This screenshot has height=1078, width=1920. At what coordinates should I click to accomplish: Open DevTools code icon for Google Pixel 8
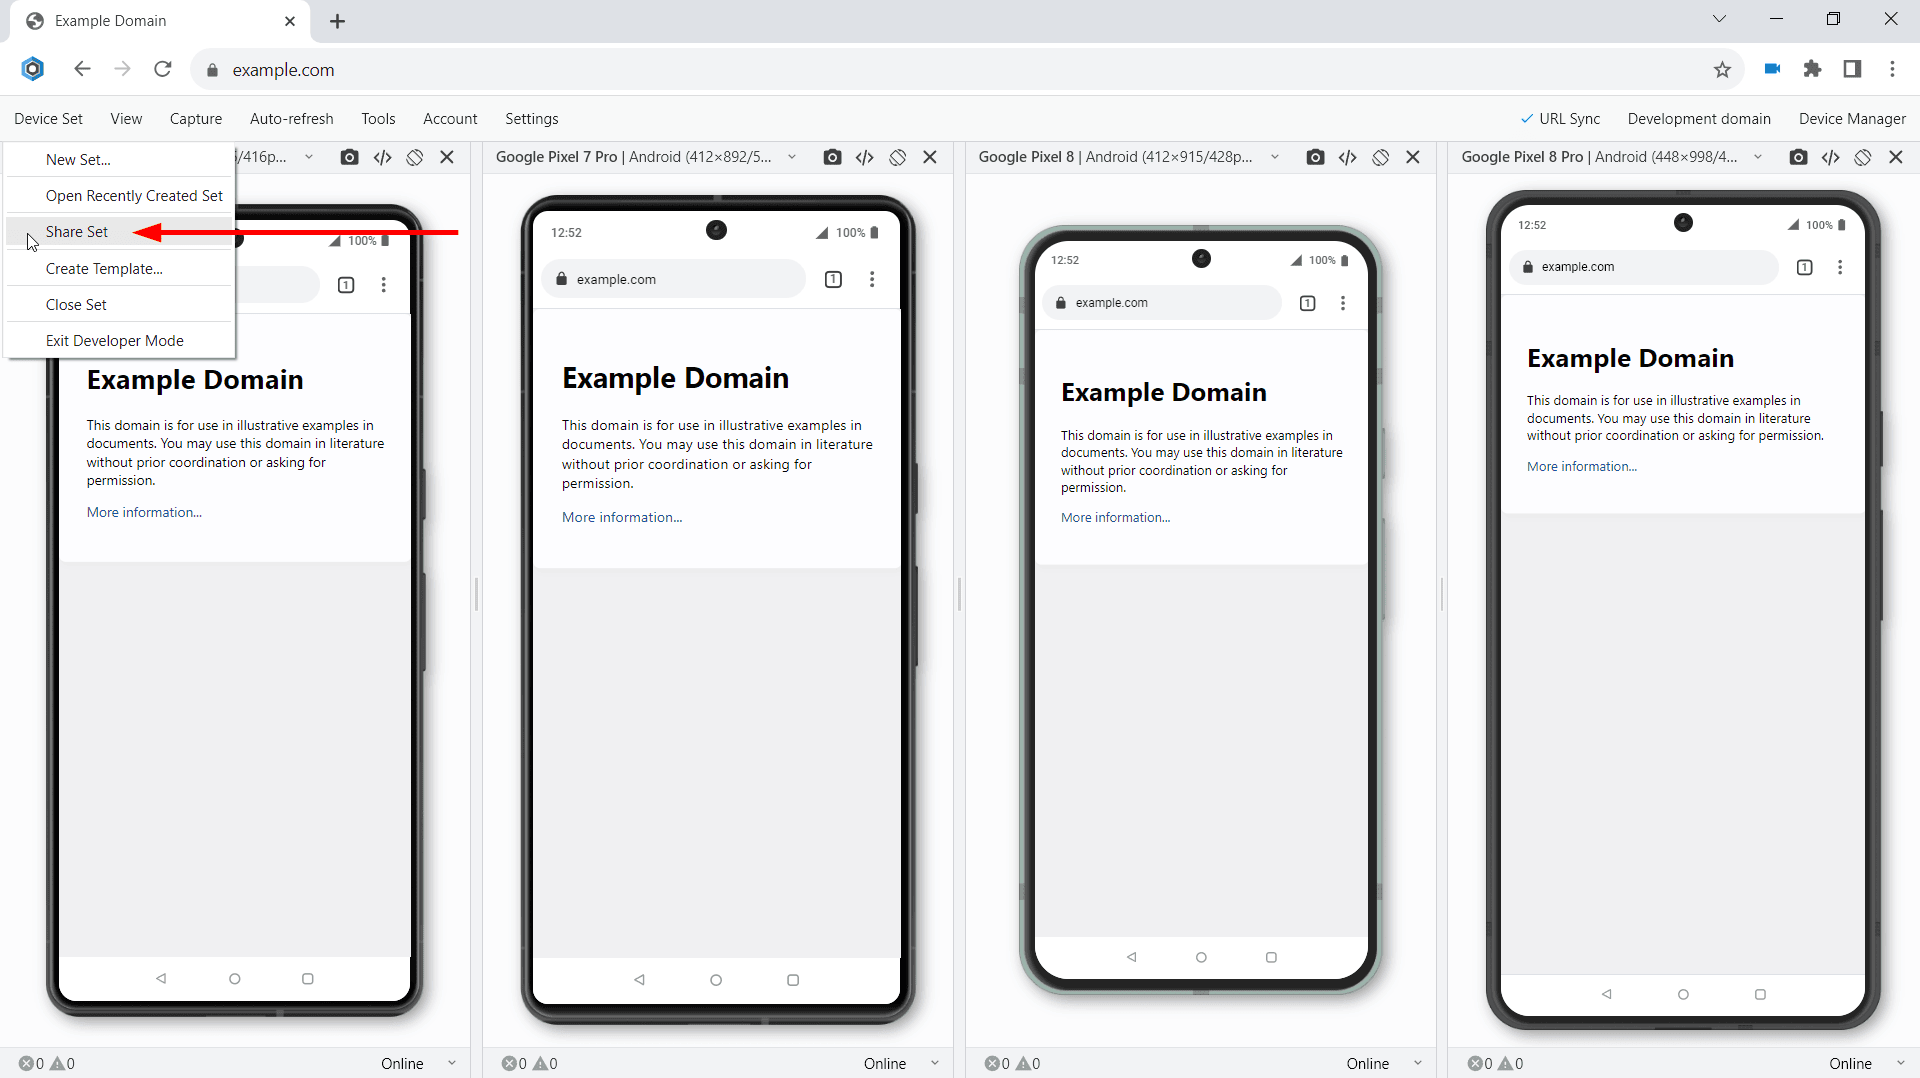pyautogui.click(x=1347, y=157)
